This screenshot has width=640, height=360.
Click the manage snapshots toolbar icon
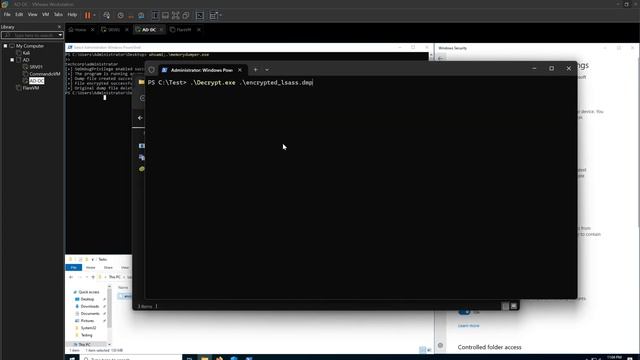(x=141, y=16)
